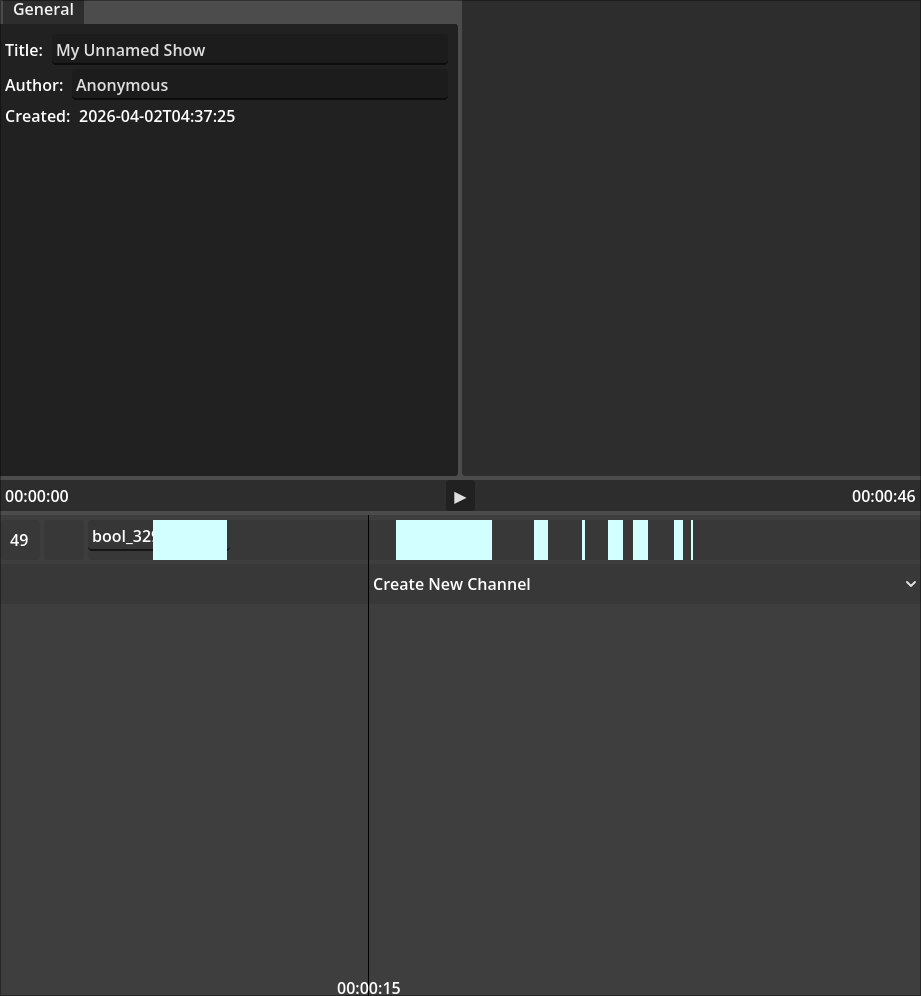This screenshot has width=921, height=996.
Task: Click the cyan block overlapping the bool_32 name
Action: (190, 540)
